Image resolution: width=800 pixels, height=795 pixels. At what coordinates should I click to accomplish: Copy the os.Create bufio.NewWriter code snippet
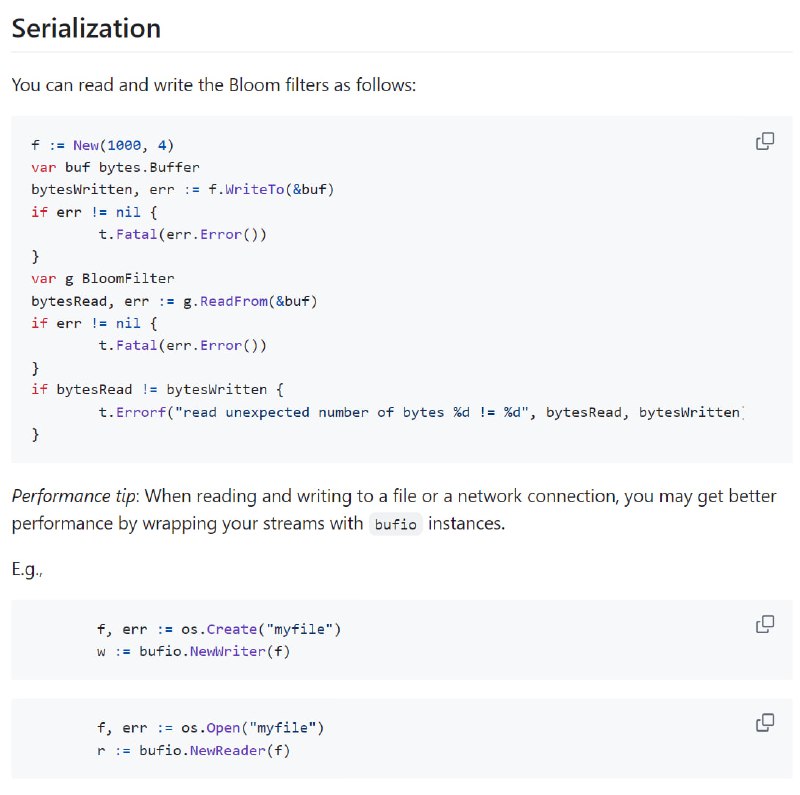click(x=765, y=624)
